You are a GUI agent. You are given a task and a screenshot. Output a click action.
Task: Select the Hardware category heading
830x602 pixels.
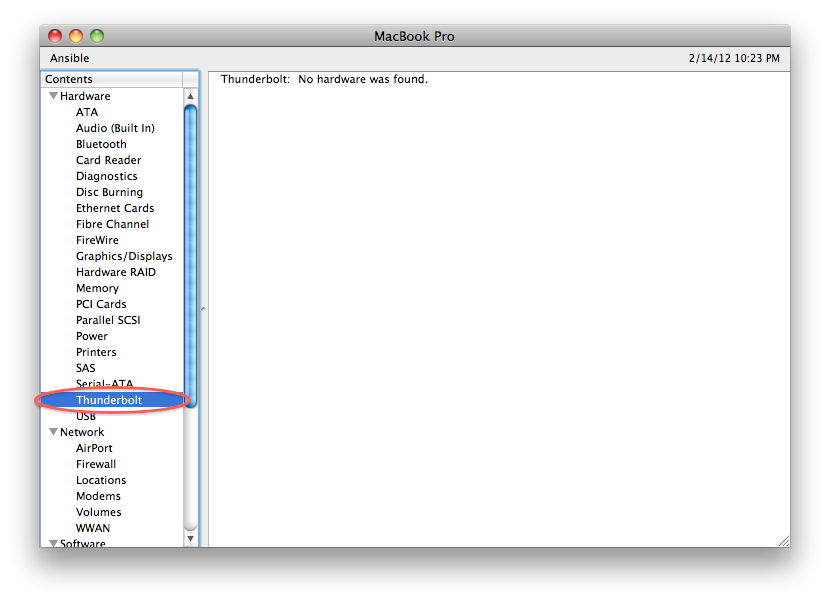coord(85,96)
